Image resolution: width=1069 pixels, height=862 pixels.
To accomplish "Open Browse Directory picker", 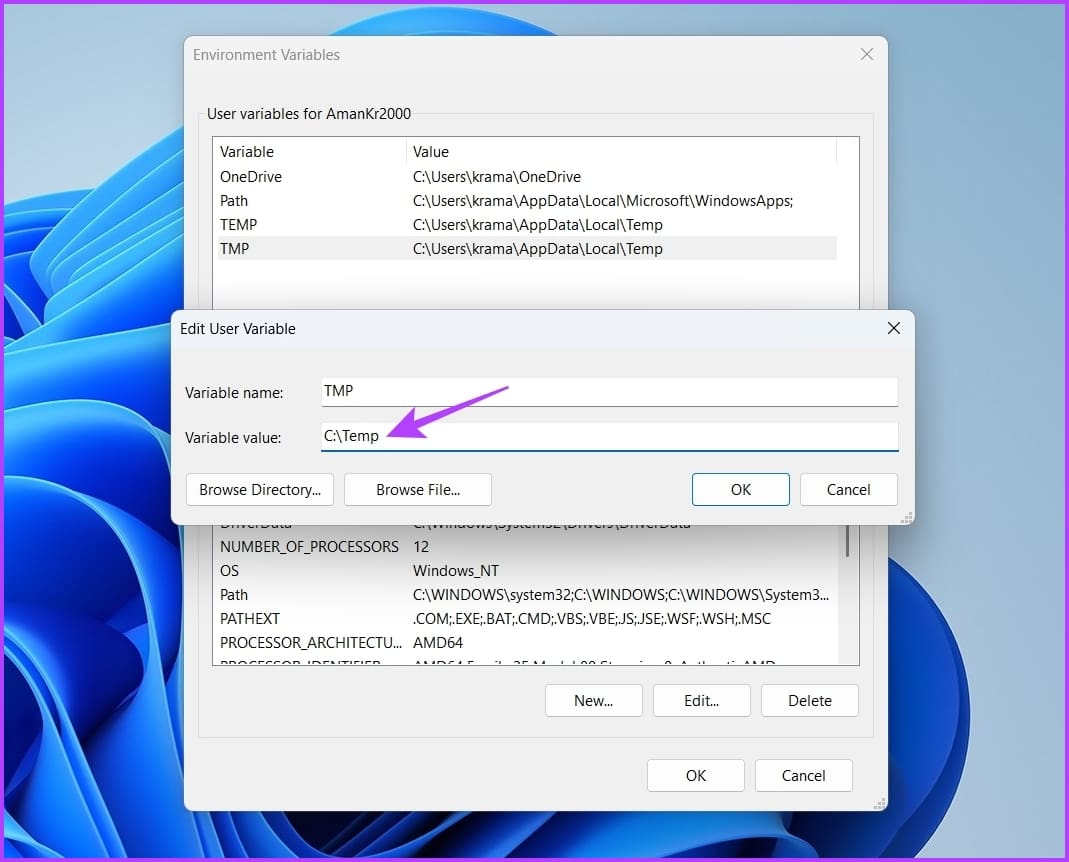I will click(x=260, y=490).
